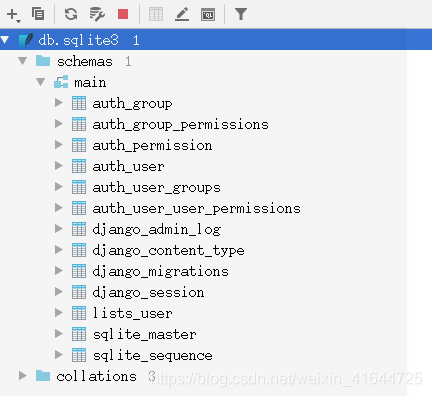Viewport: 432px width, 397px height.
Task: Click the New (plus) toolbar button
Action: (x=13, y=15)
